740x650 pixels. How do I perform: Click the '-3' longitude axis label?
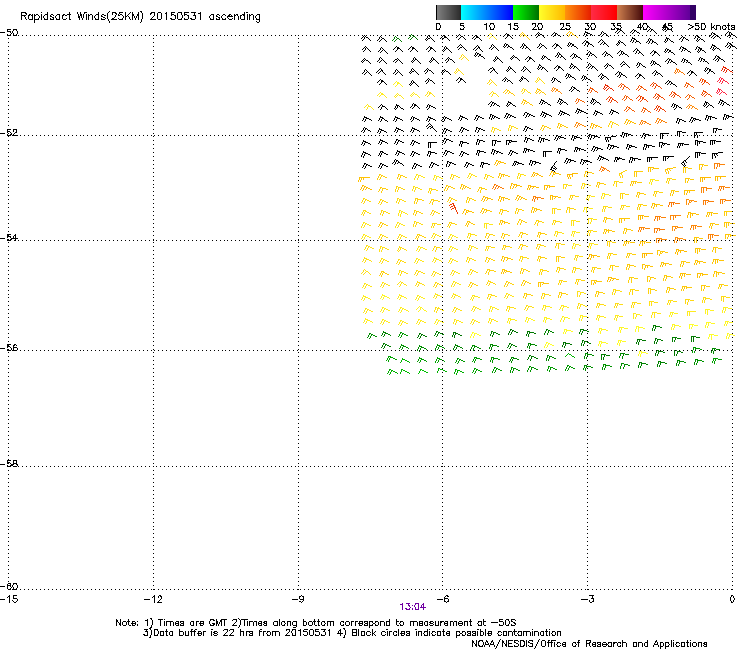[588, 599]
